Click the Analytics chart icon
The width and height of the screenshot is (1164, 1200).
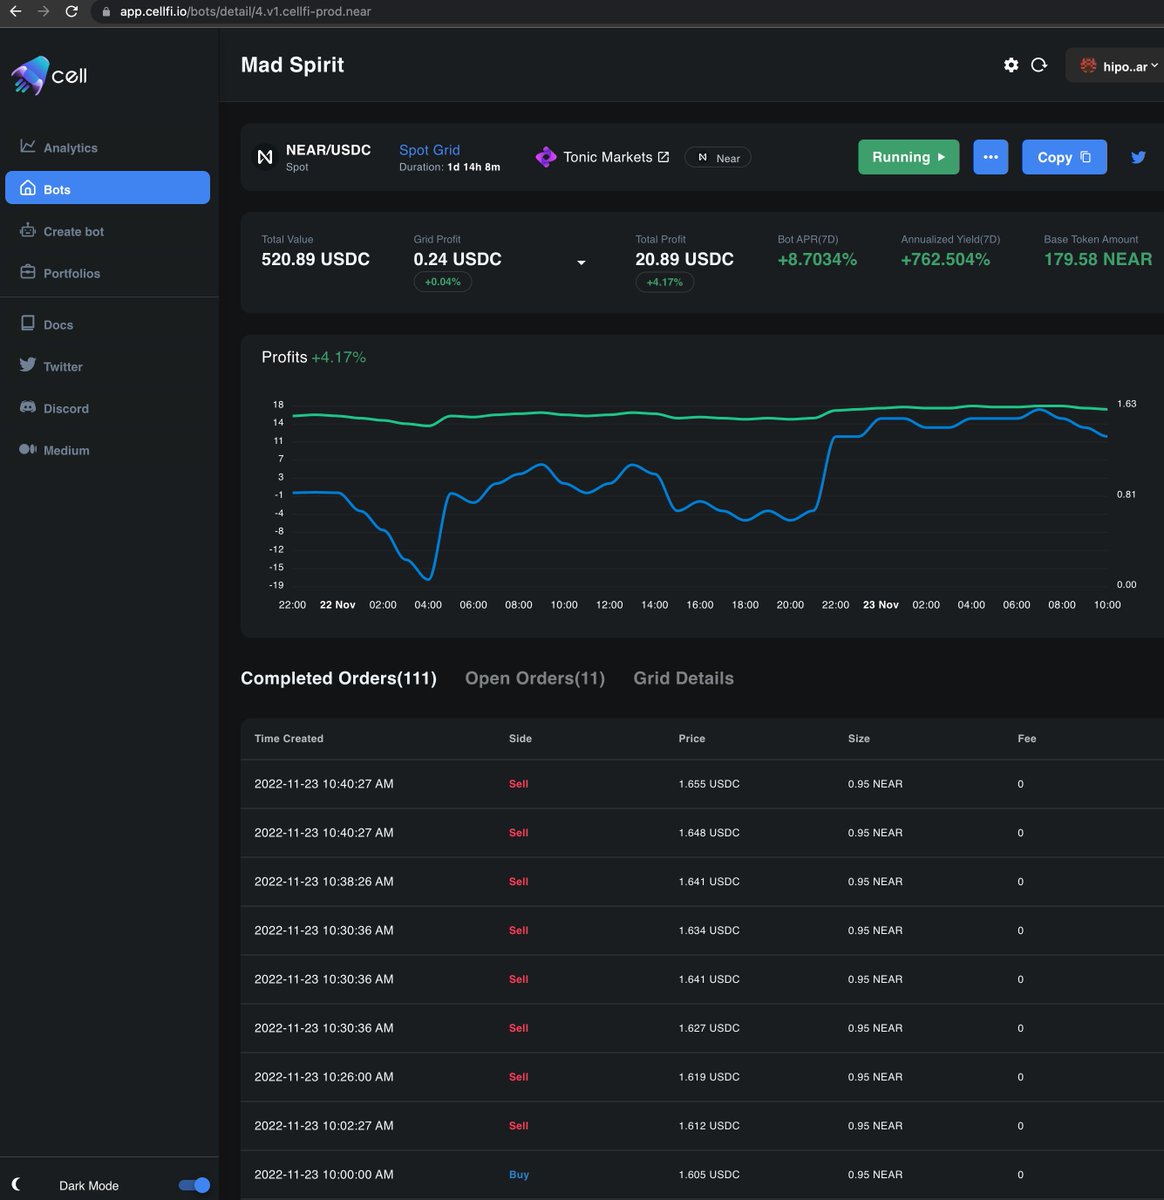pos(28,146)
